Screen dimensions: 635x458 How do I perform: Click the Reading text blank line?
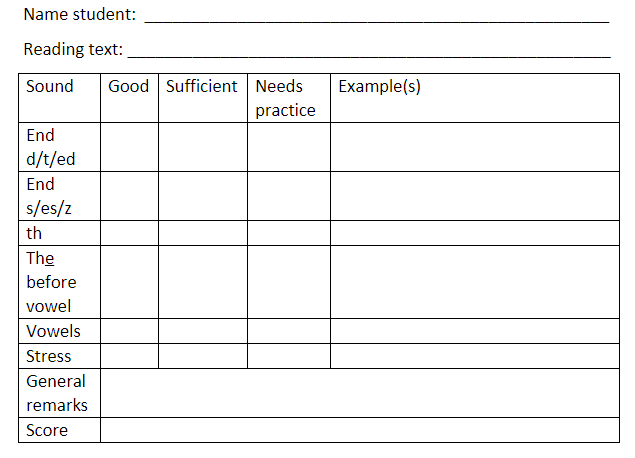369,51
